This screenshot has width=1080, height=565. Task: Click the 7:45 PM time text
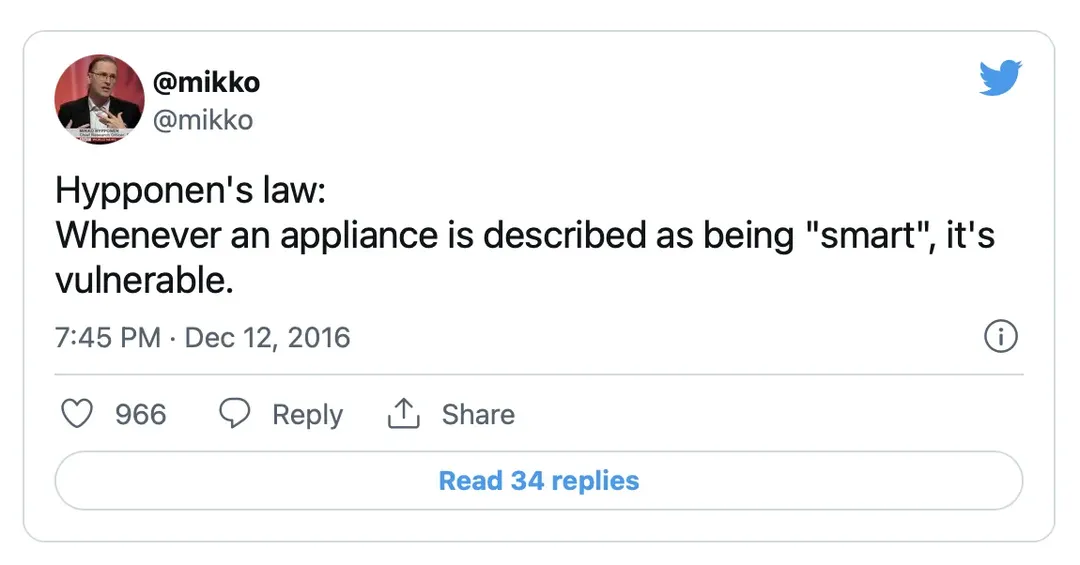click(108, 337)
